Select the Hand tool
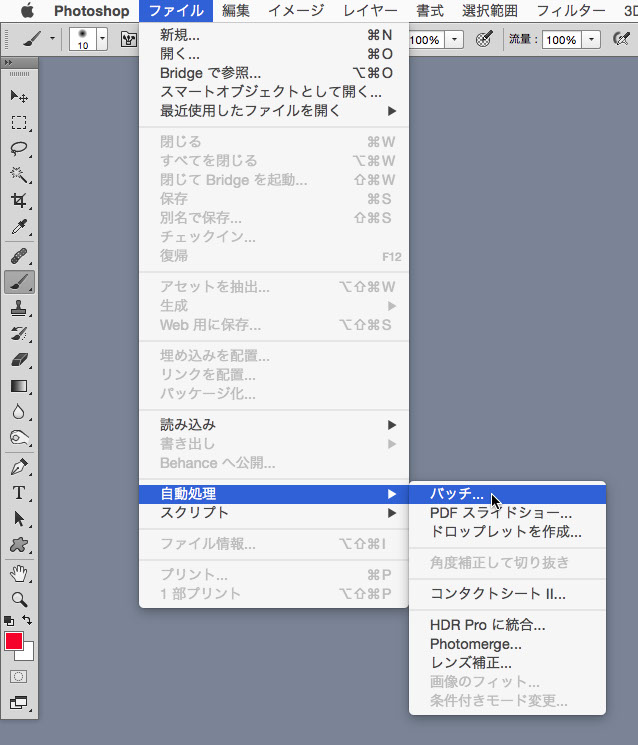Screen dimensions: 638x745 19,574
